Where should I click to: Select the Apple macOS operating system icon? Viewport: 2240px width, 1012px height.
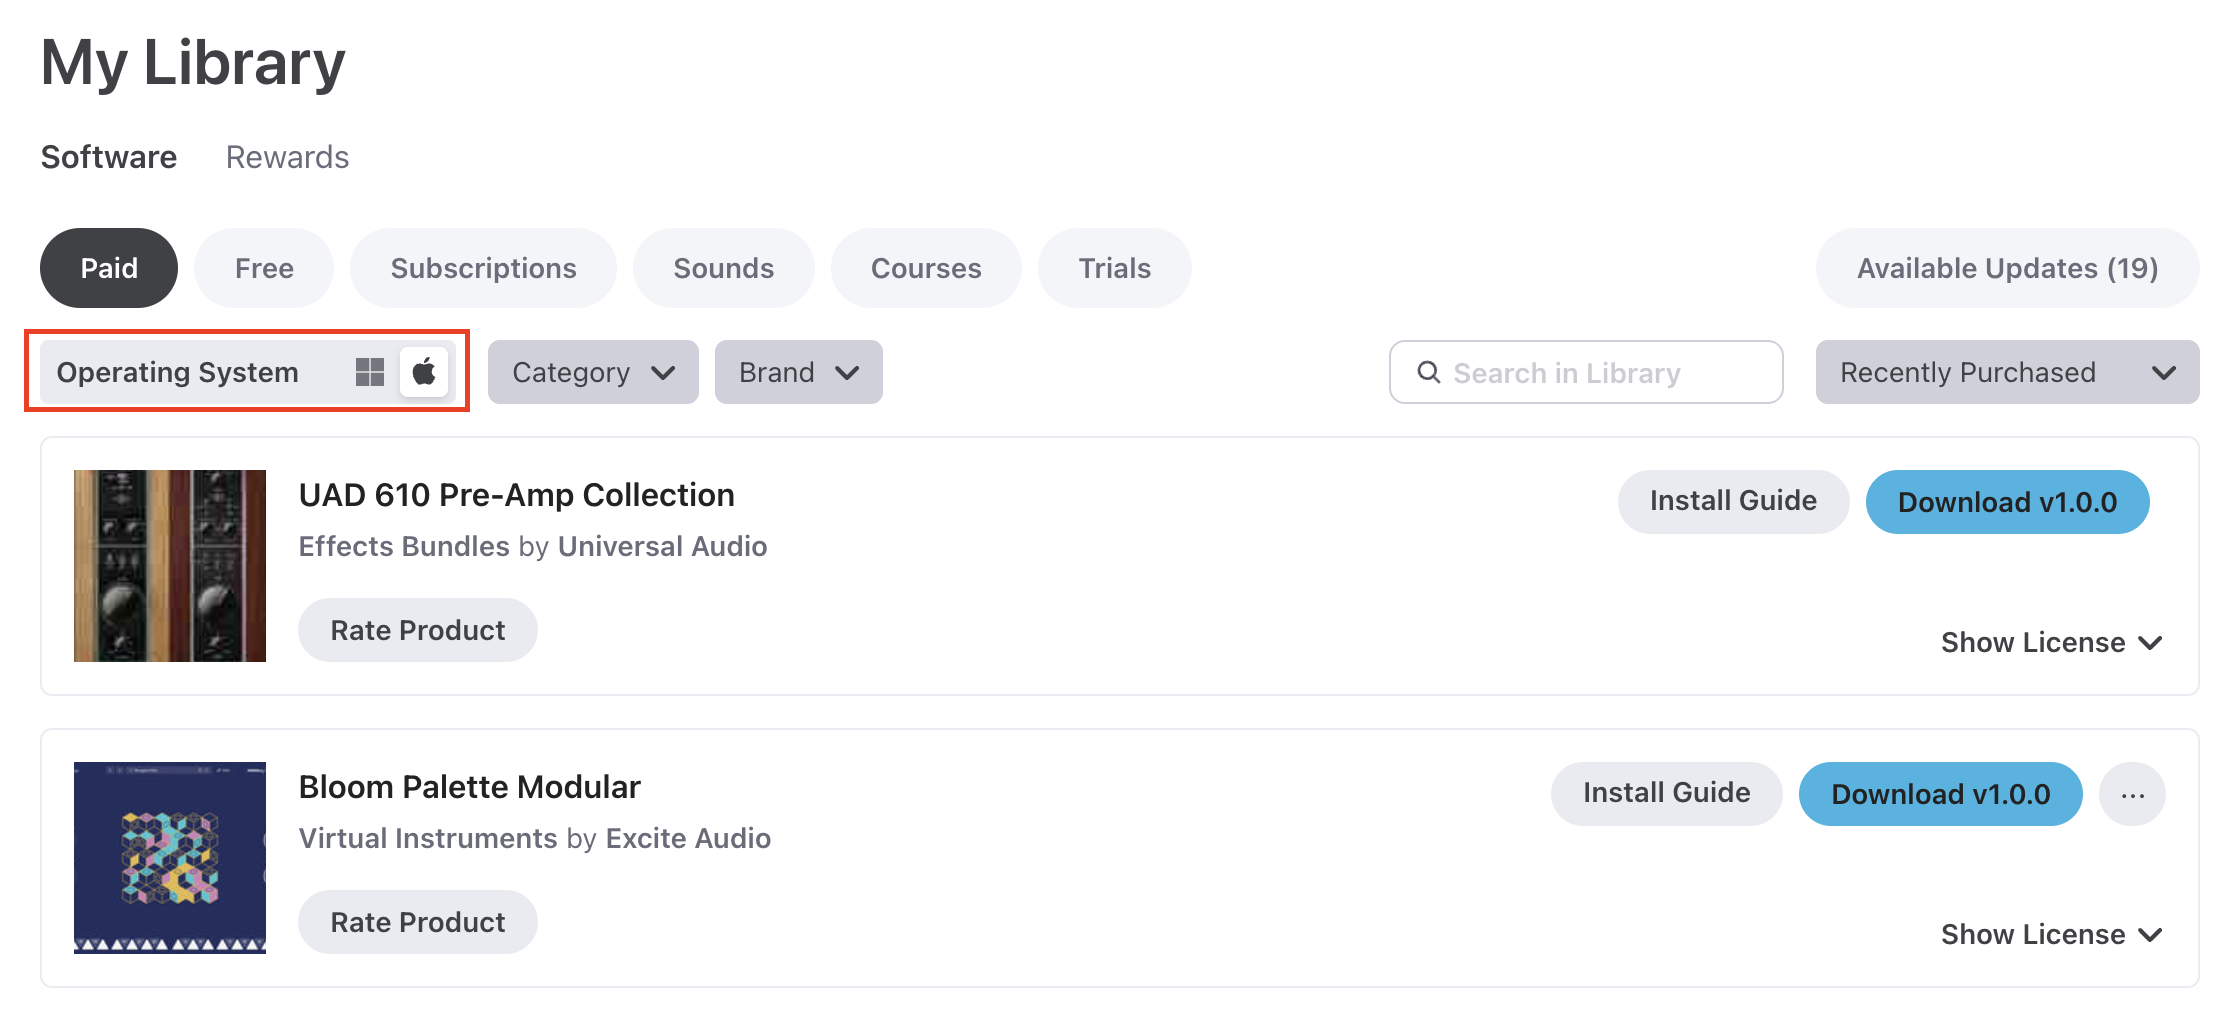point(424,372)
